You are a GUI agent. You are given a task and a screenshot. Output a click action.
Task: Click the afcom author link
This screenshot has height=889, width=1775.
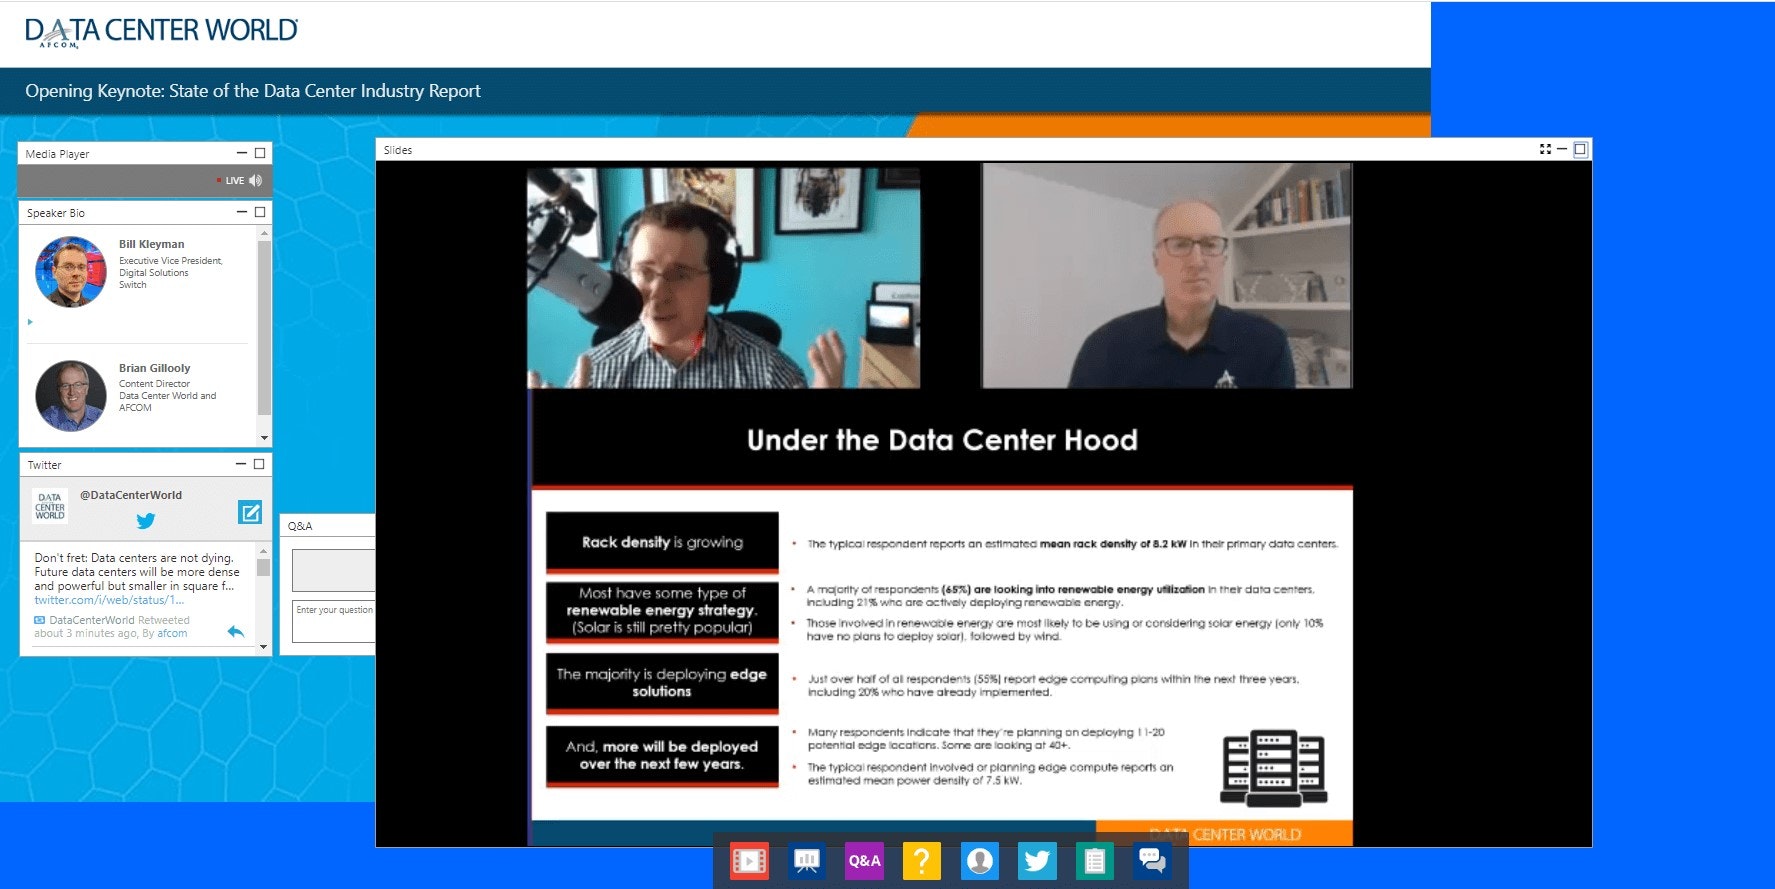(x=172, y=633)
